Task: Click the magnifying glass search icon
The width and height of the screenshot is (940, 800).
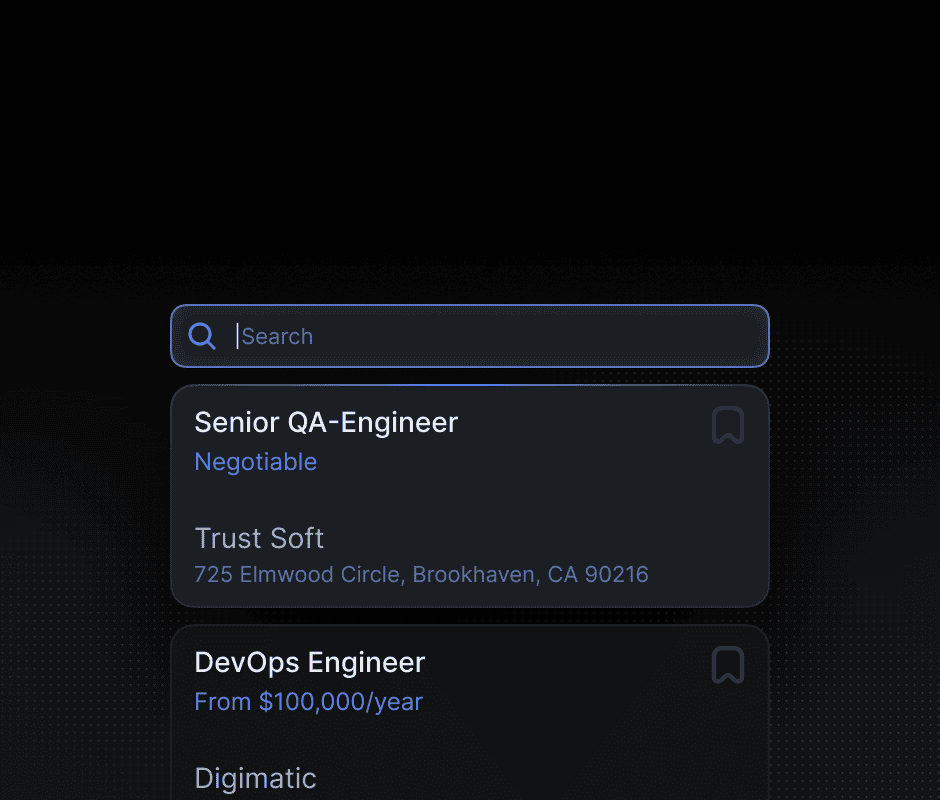Action: (x=202, y=336)
